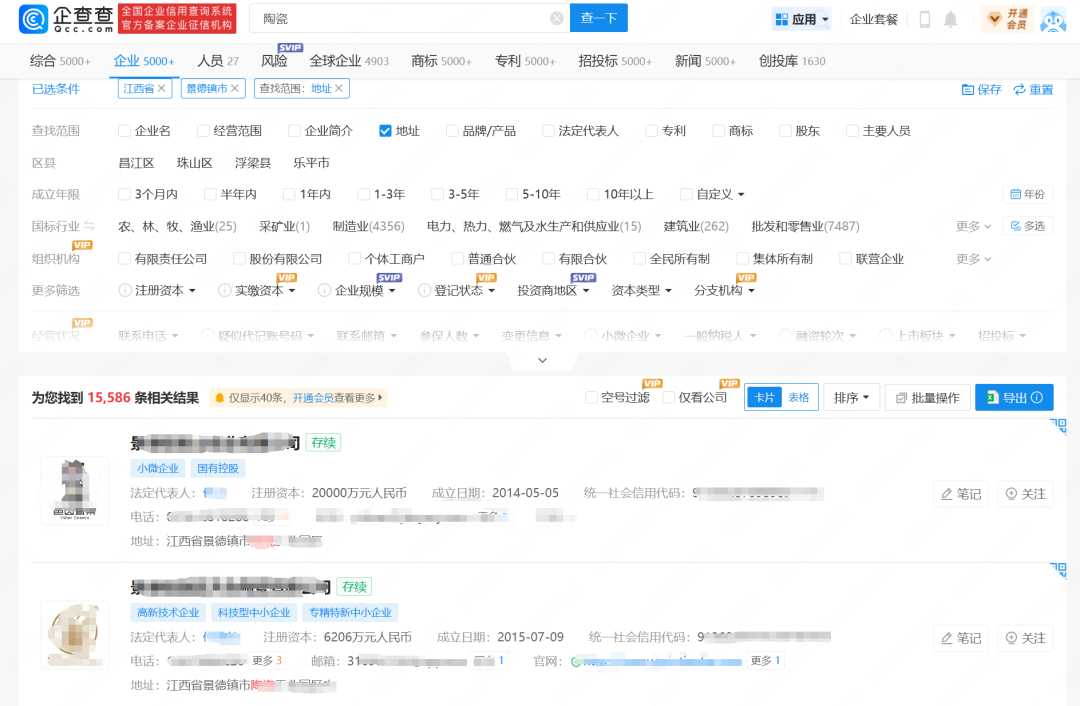Collapse the filter panel chevron
Screen dimensions: 1080x706
pyautogui.click(x=543, y=360)
